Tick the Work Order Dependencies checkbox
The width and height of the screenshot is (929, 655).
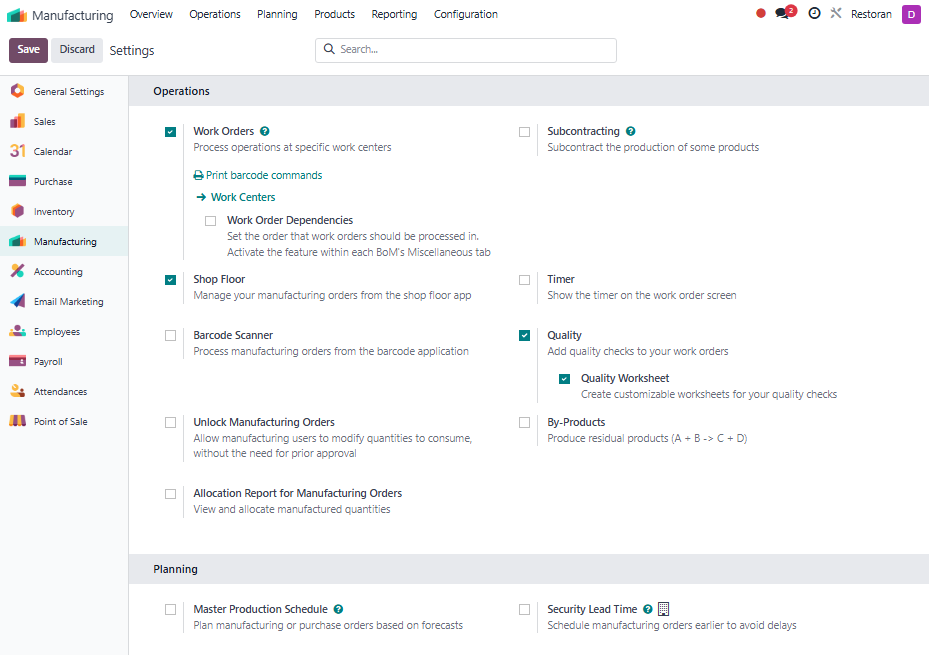click(x=210, y=221)
